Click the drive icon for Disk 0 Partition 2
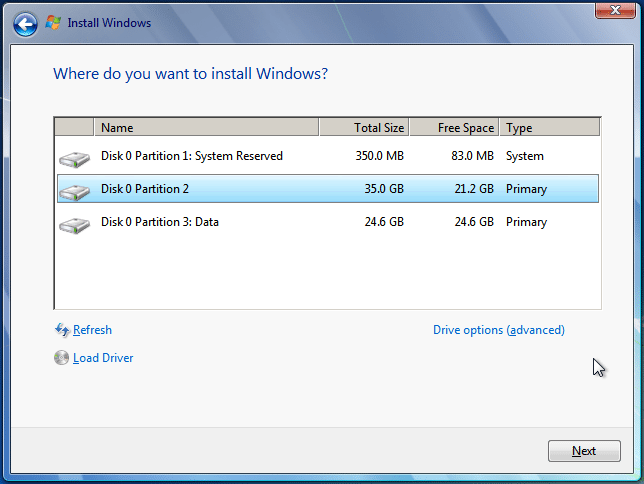644x484 pixels. (x=74, y=192)
